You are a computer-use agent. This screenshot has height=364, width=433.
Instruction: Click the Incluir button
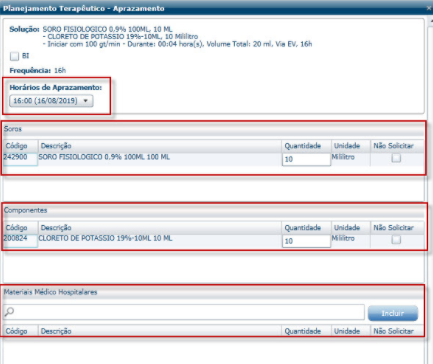point(393,313)
